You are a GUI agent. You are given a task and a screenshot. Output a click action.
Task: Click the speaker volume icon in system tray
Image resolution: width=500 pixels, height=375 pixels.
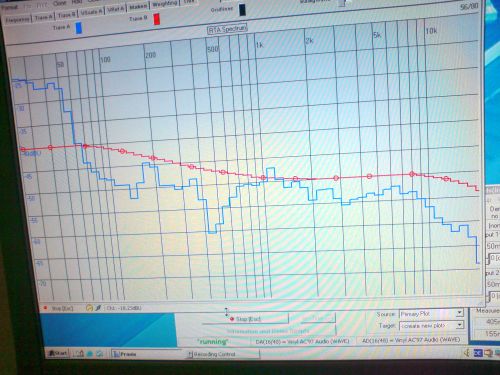coord(467,352)
